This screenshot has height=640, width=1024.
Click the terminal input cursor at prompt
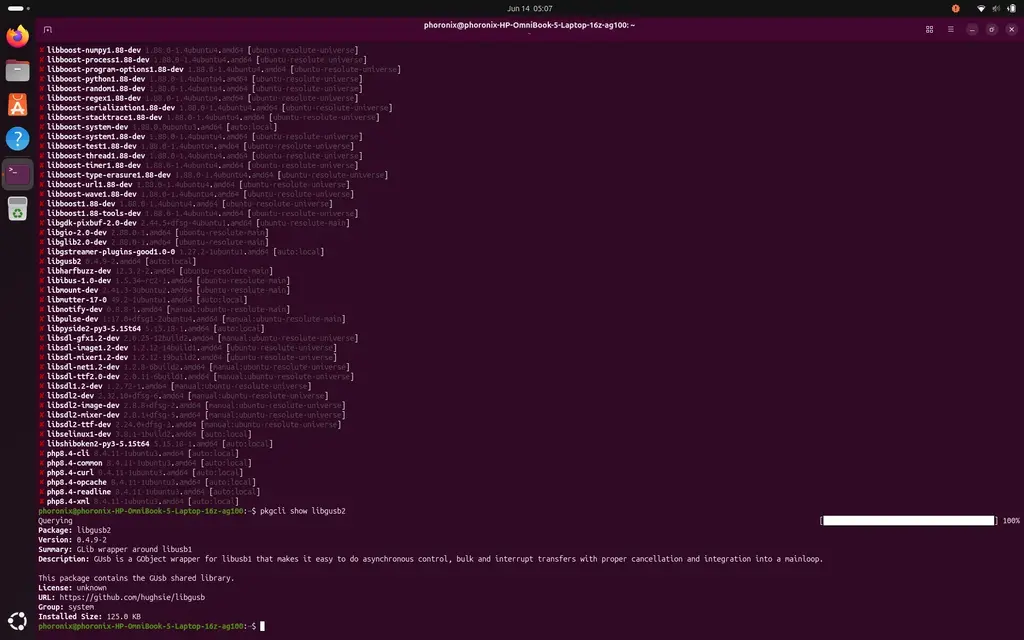click(x=263, y=626)
